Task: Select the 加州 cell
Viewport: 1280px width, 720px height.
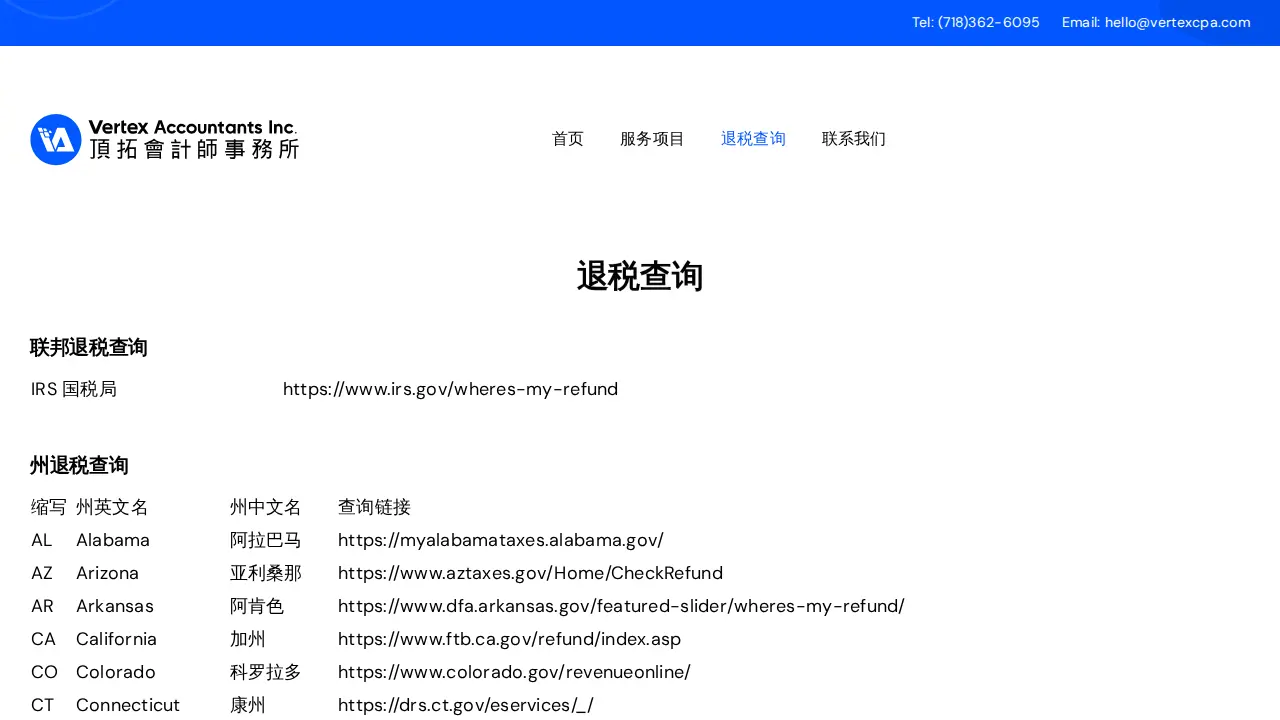Action: [248, 639]
